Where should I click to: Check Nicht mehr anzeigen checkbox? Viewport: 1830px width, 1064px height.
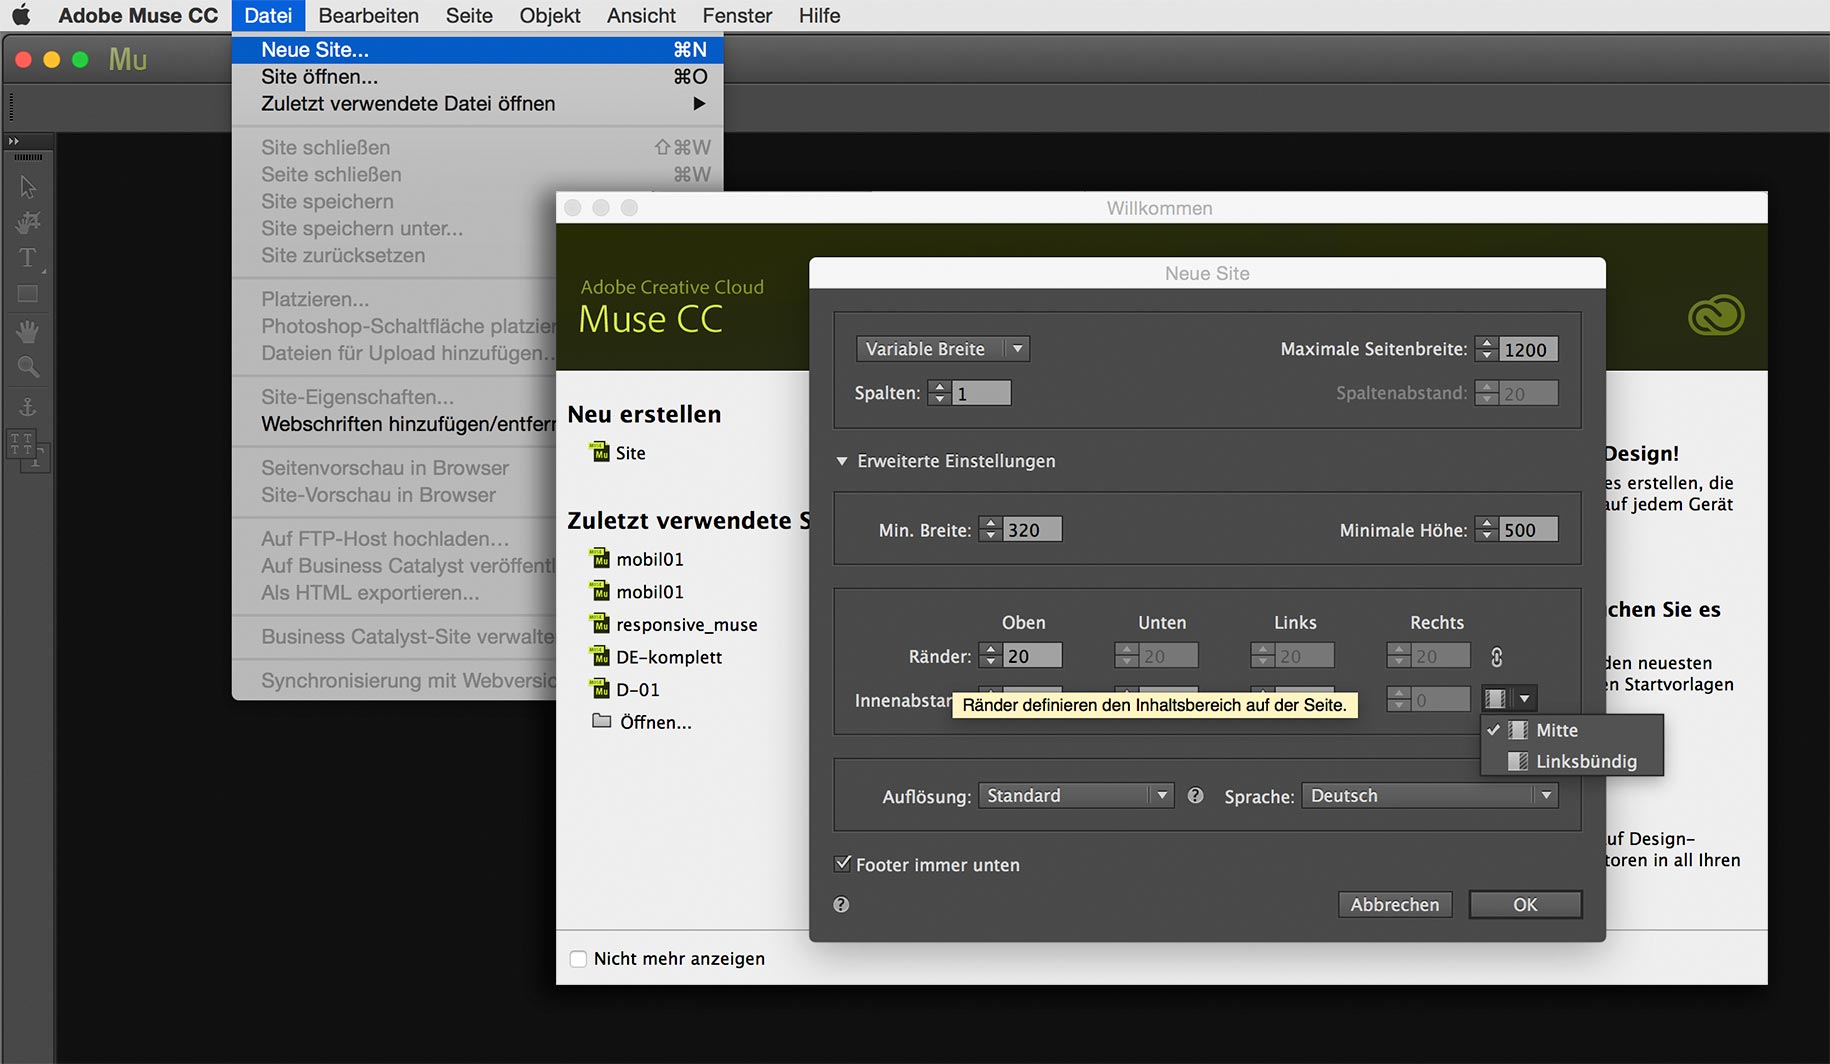click(578, 958)
